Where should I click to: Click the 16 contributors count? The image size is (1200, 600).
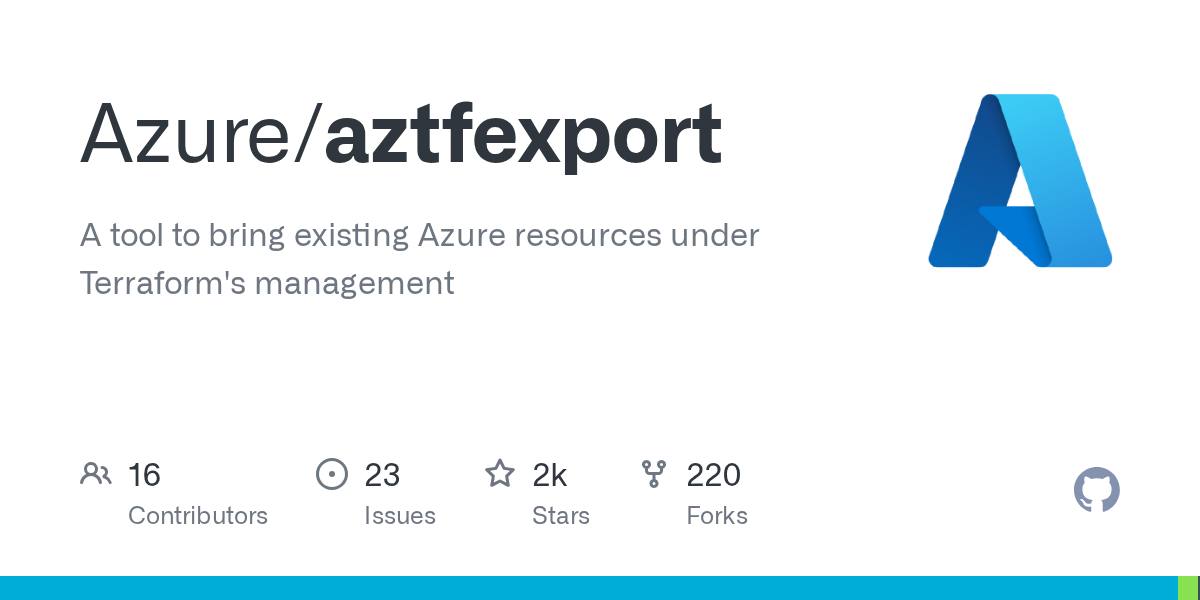144,475
